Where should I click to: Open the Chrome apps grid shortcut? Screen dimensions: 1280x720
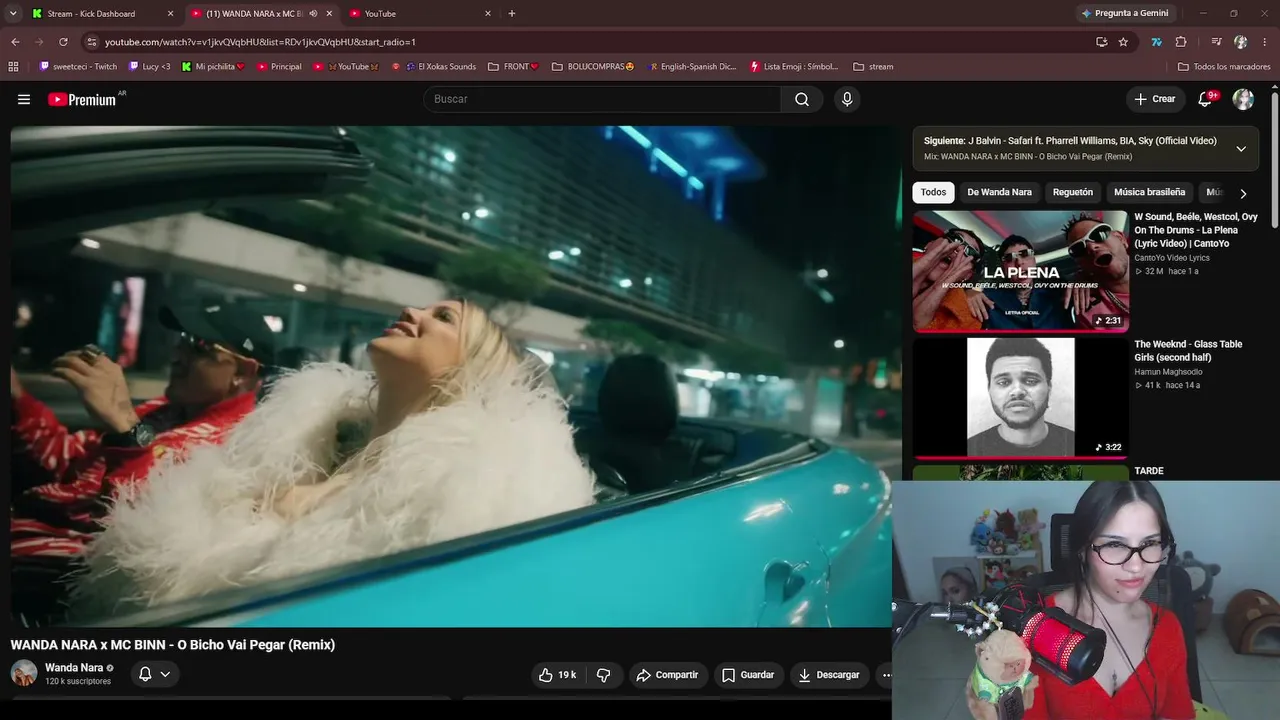[x=13, y=67]
